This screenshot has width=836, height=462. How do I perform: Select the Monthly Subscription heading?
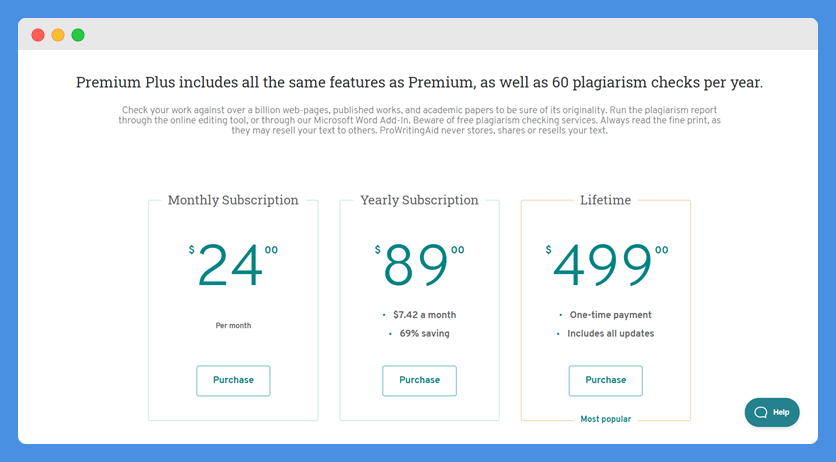tap(233, 200)
